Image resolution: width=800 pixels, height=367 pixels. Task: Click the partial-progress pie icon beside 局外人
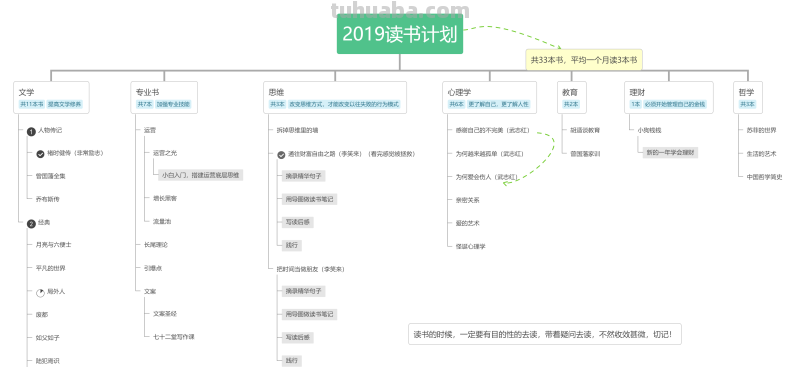pyautogui.click(x=40, y=292)
